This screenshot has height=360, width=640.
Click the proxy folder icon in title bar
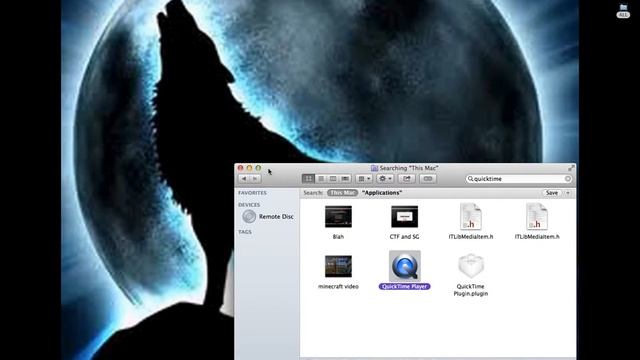tap(374, 168)
